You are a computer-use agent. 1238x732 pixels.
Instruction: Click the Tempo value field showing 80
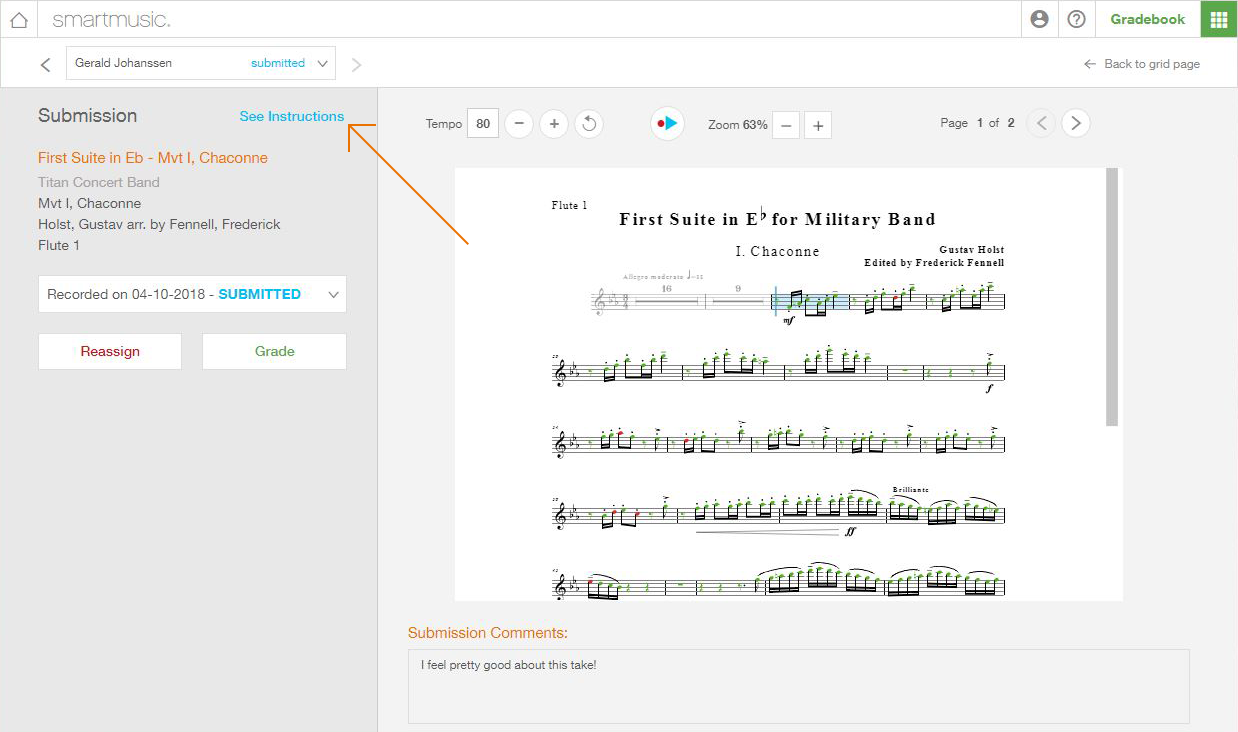point(483,124)
